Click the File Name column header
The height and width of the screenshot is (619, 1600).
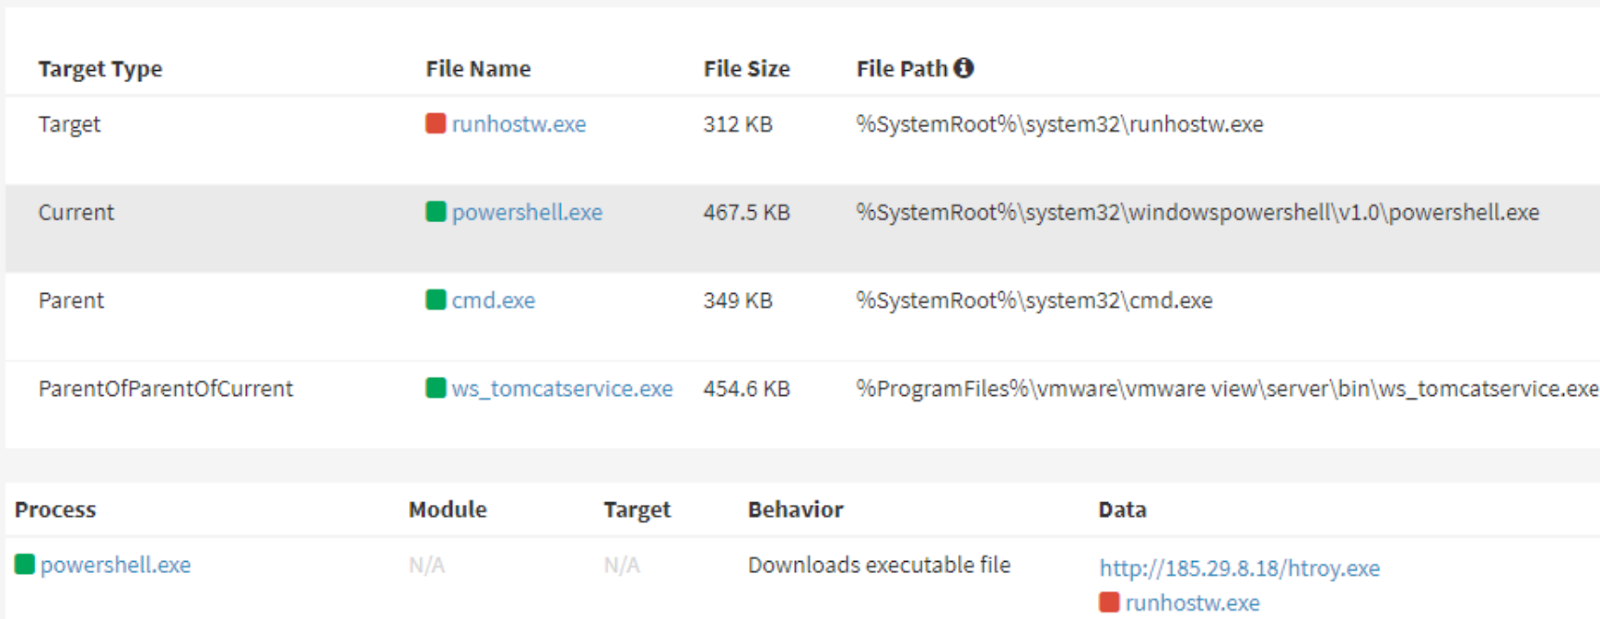coord(478,69)
